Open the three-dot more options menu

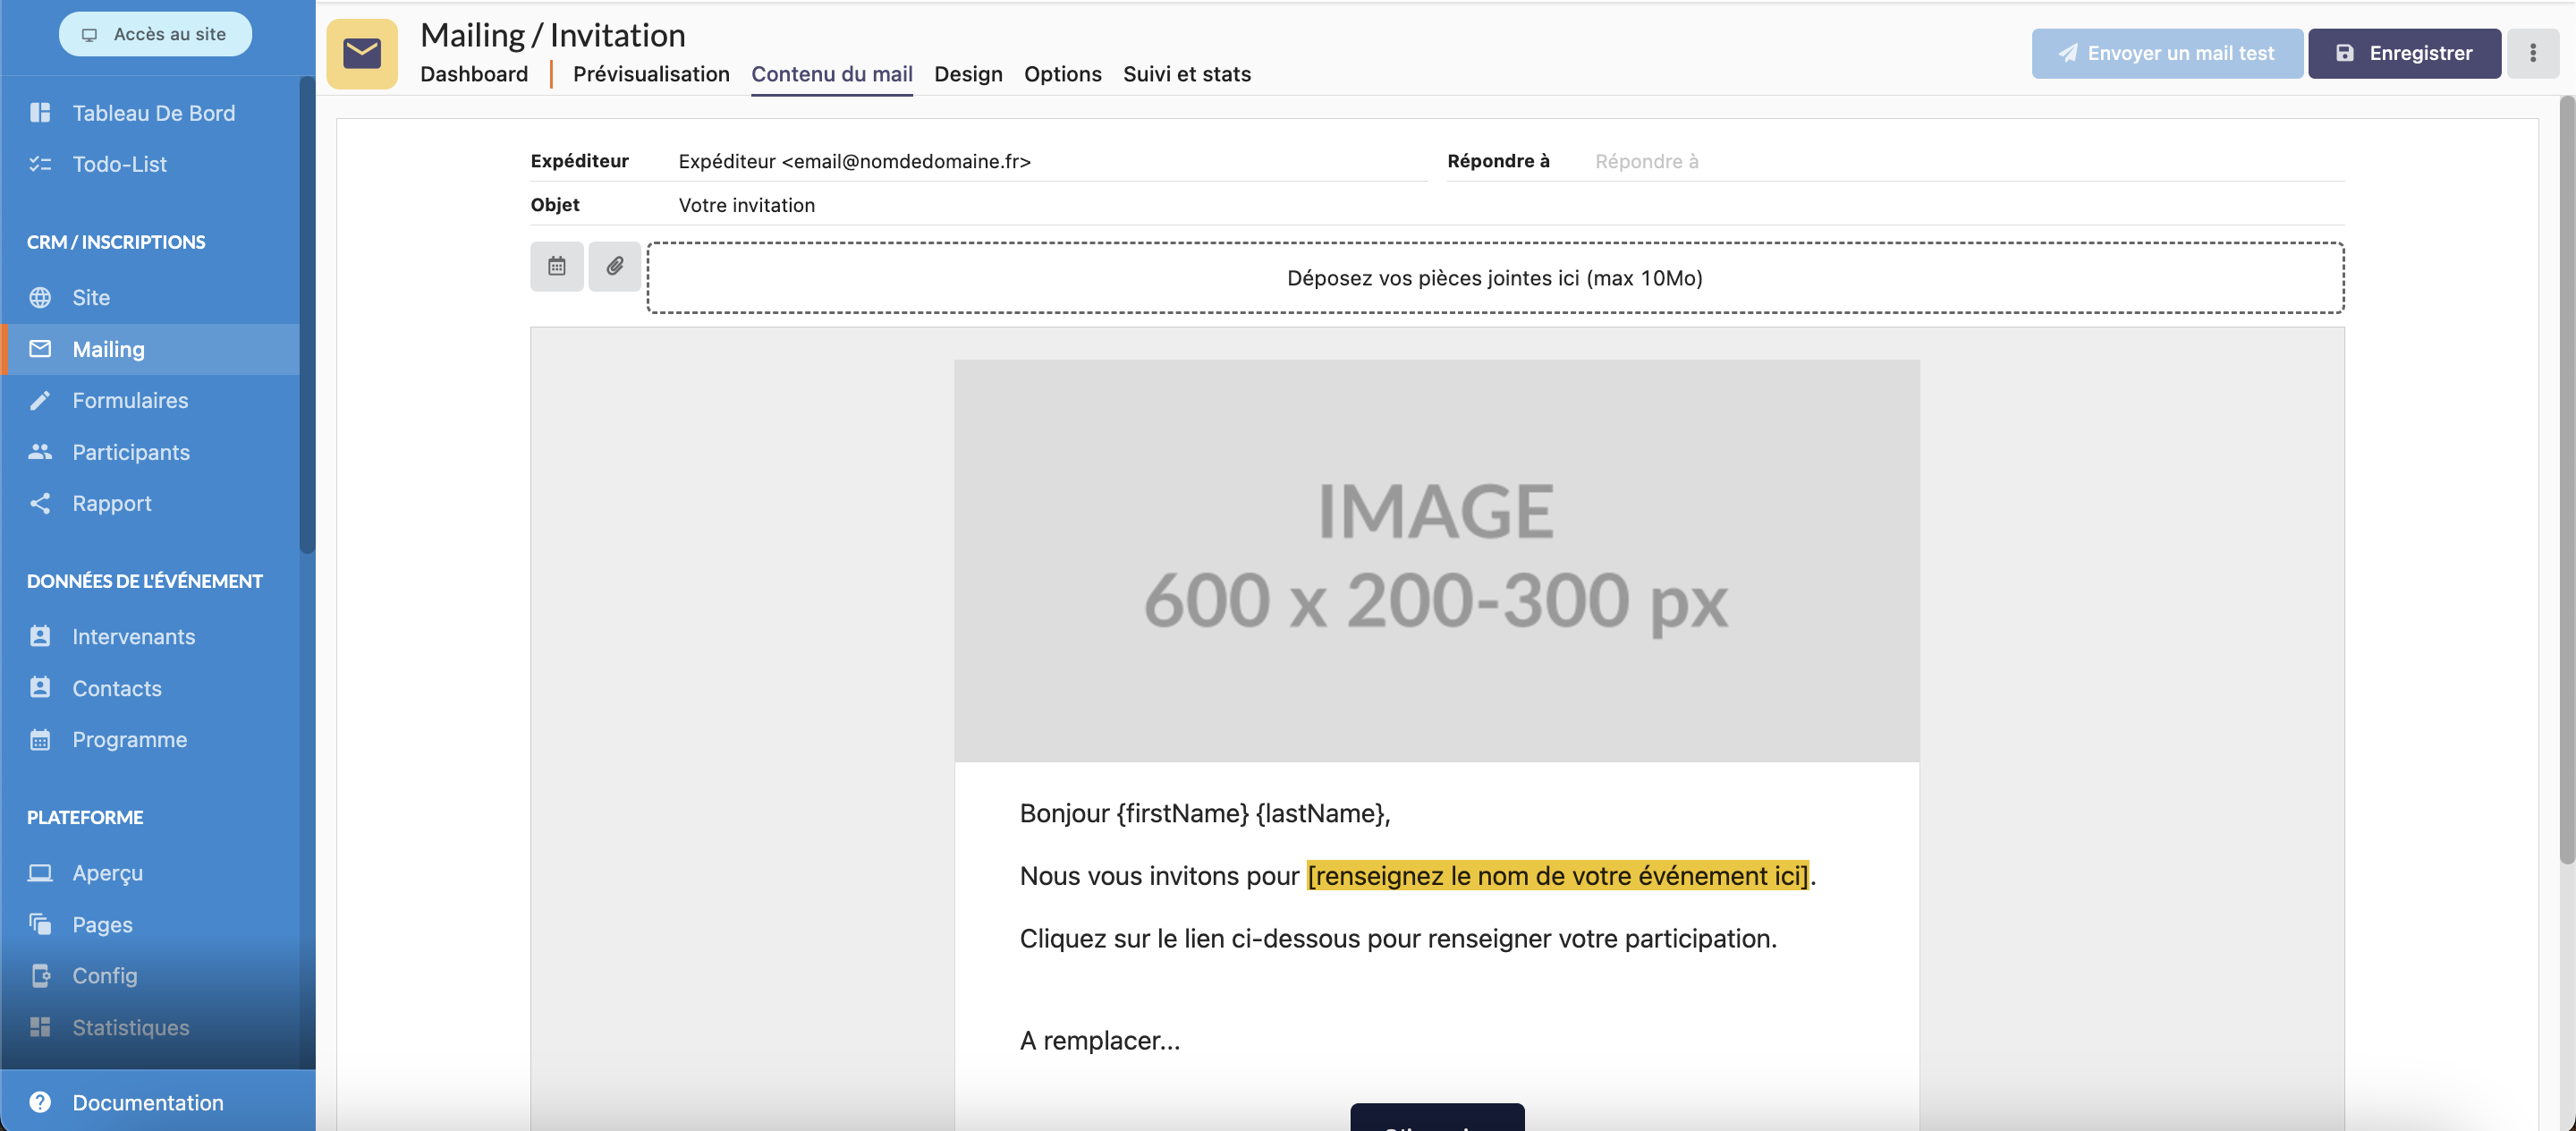2532,53
